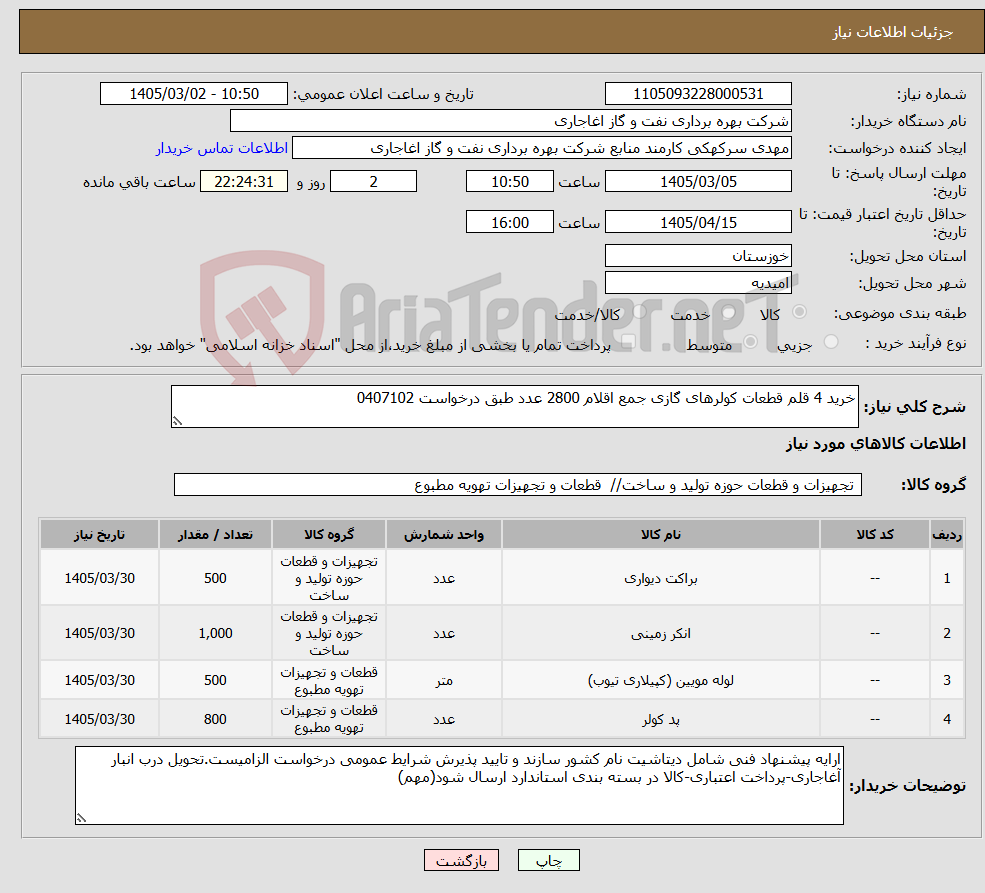Click the request creator name field

(541, 148)
